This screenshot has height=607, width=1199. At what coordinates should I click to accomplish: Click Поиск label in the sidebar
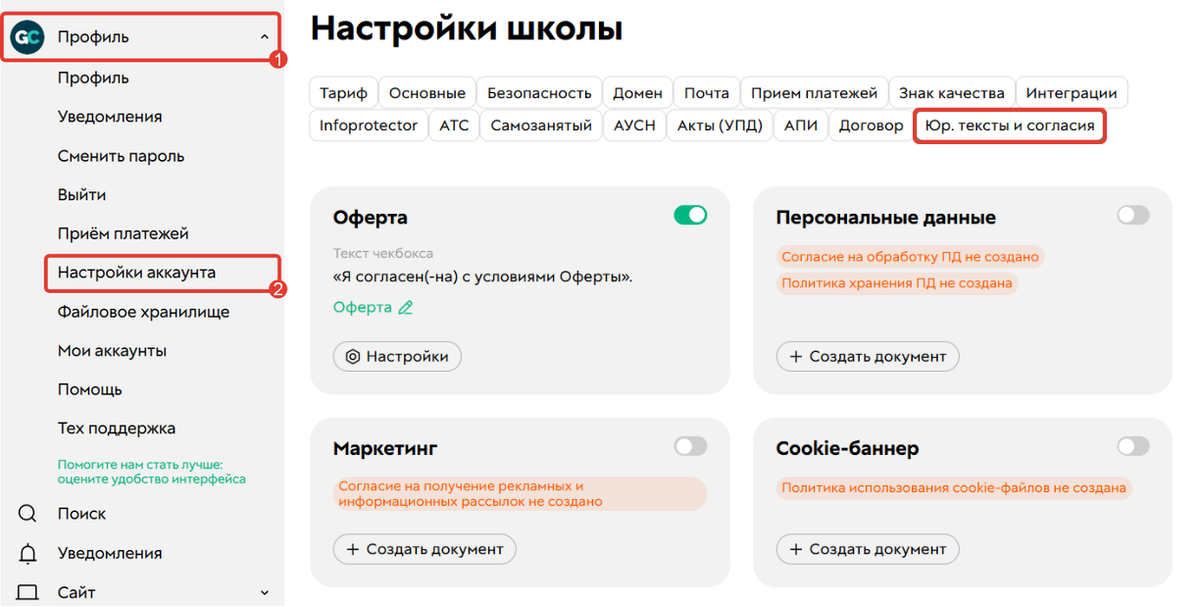click(x=82, y=514)
